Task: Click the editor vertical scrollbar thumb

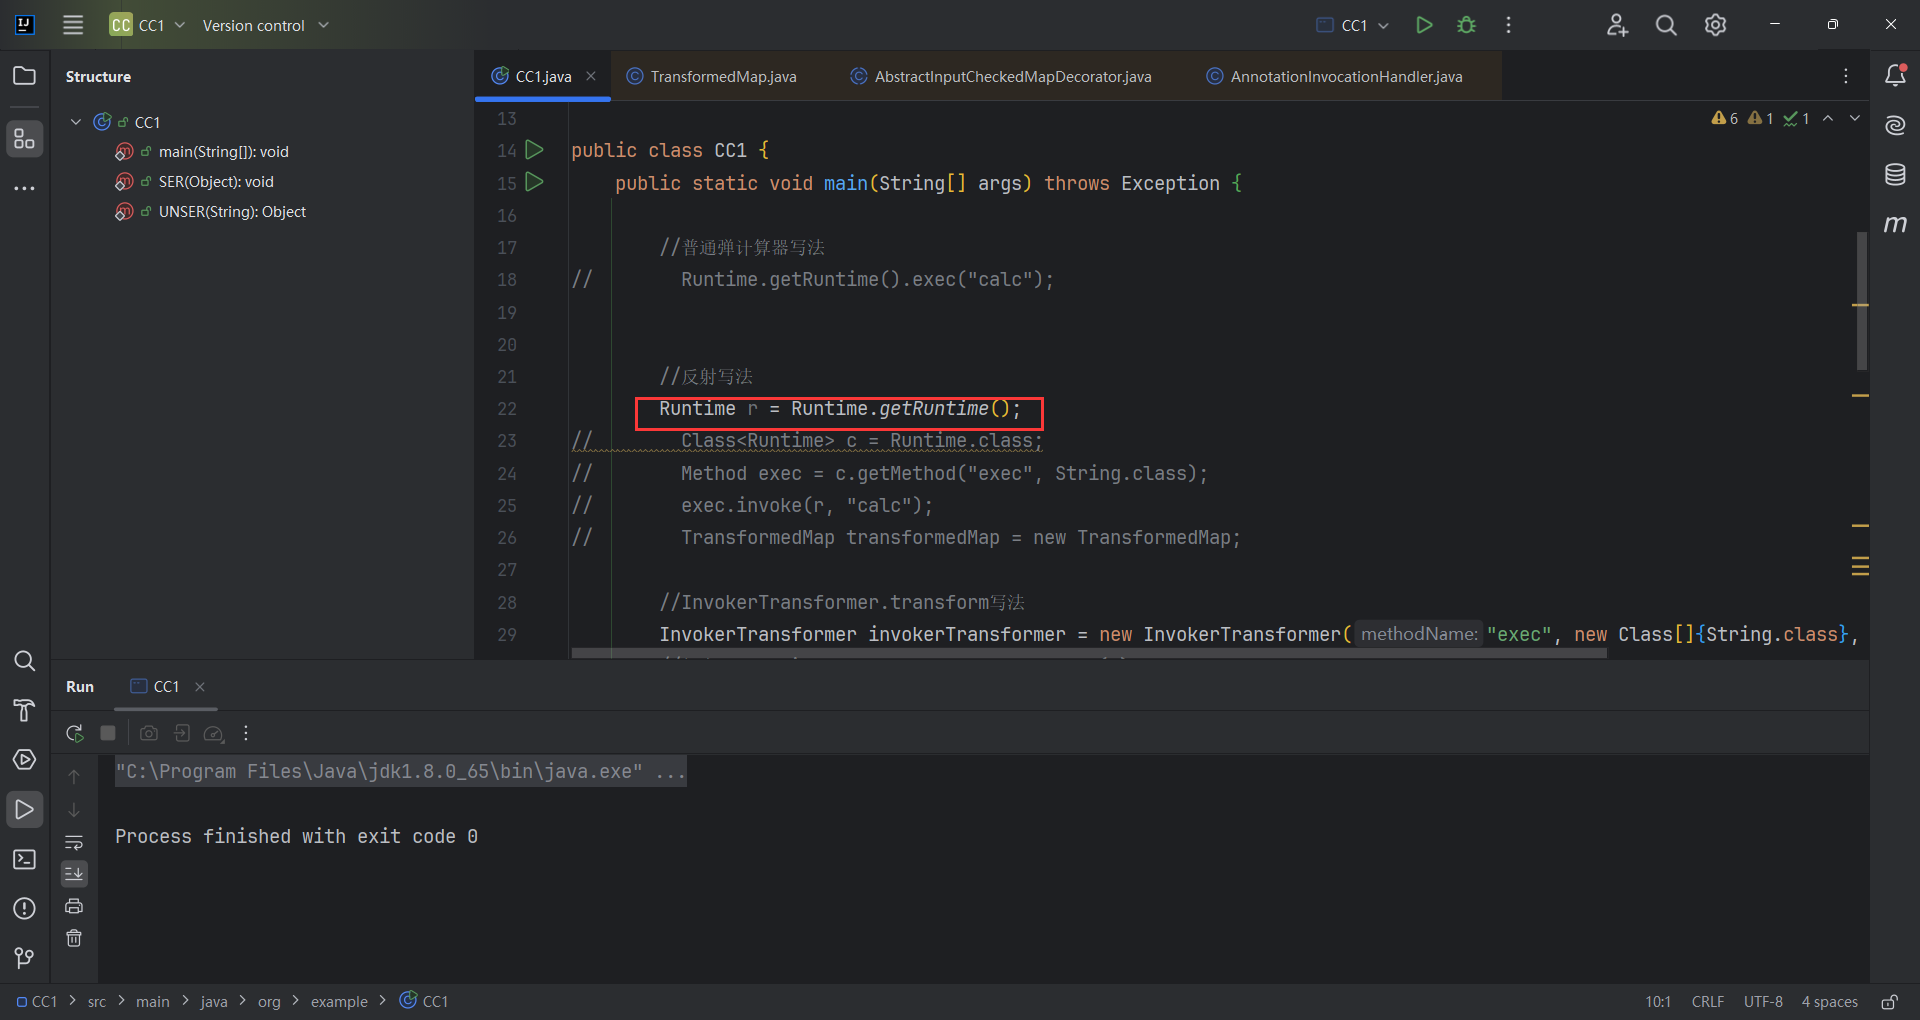Action: [x=1861, y=300]
